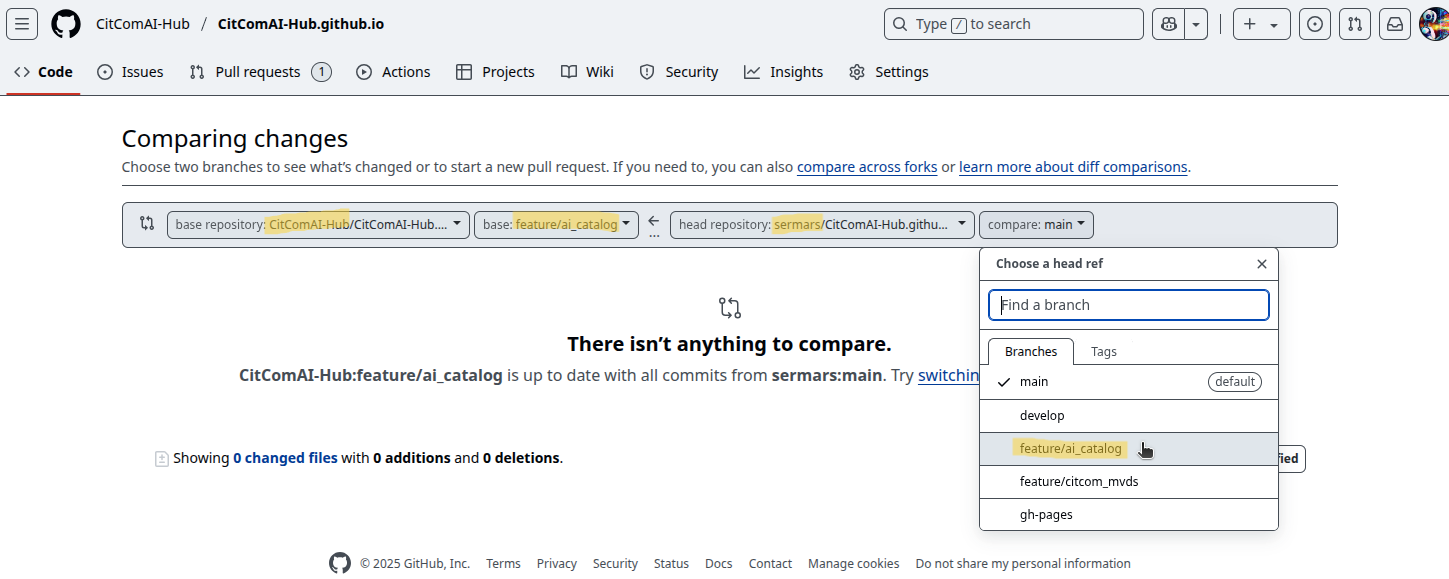Click the compare across forks link
This screenshot has width=1449, height=579.
pos(867,167)
